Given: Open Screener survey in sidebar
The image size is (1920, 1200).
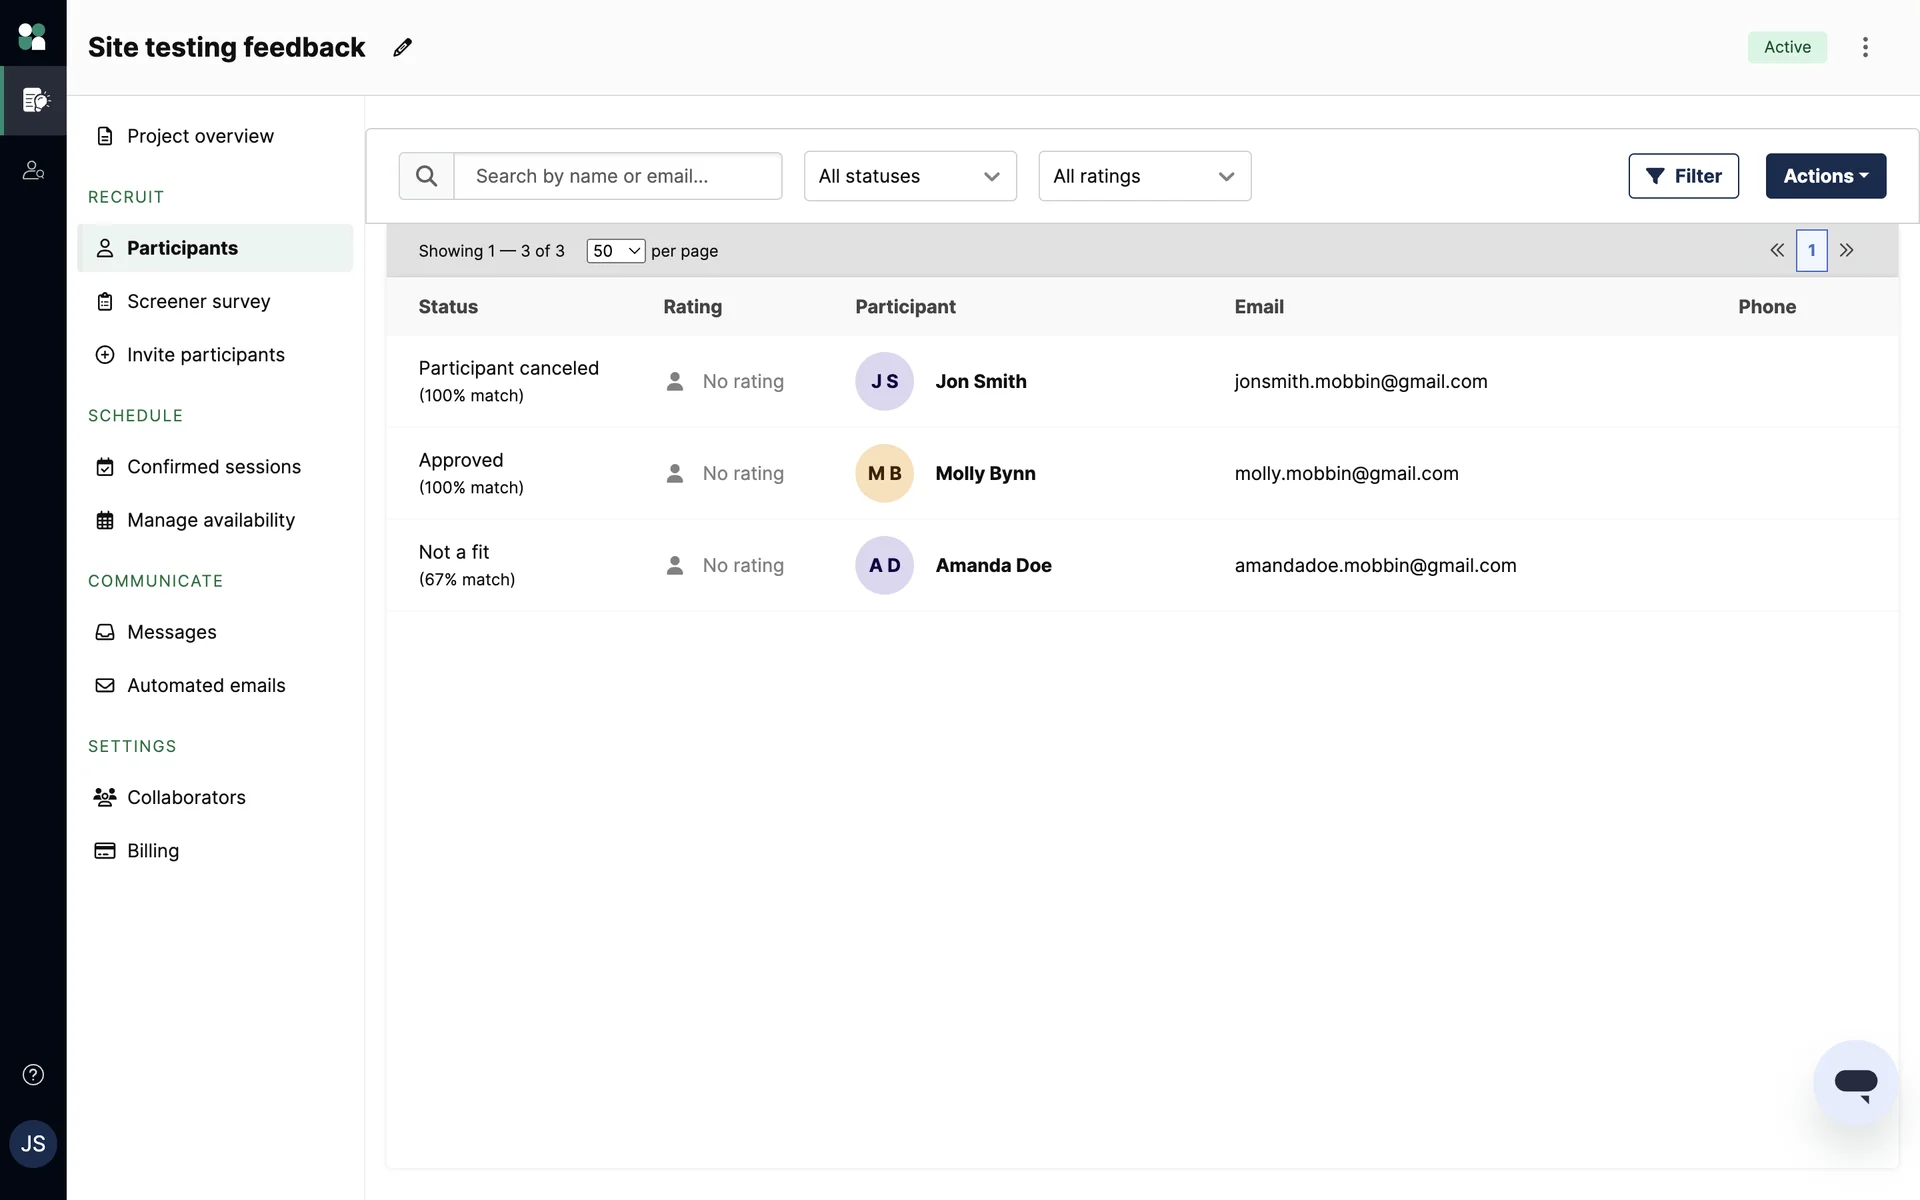Looking at the screenshot, I should point(198,302).
